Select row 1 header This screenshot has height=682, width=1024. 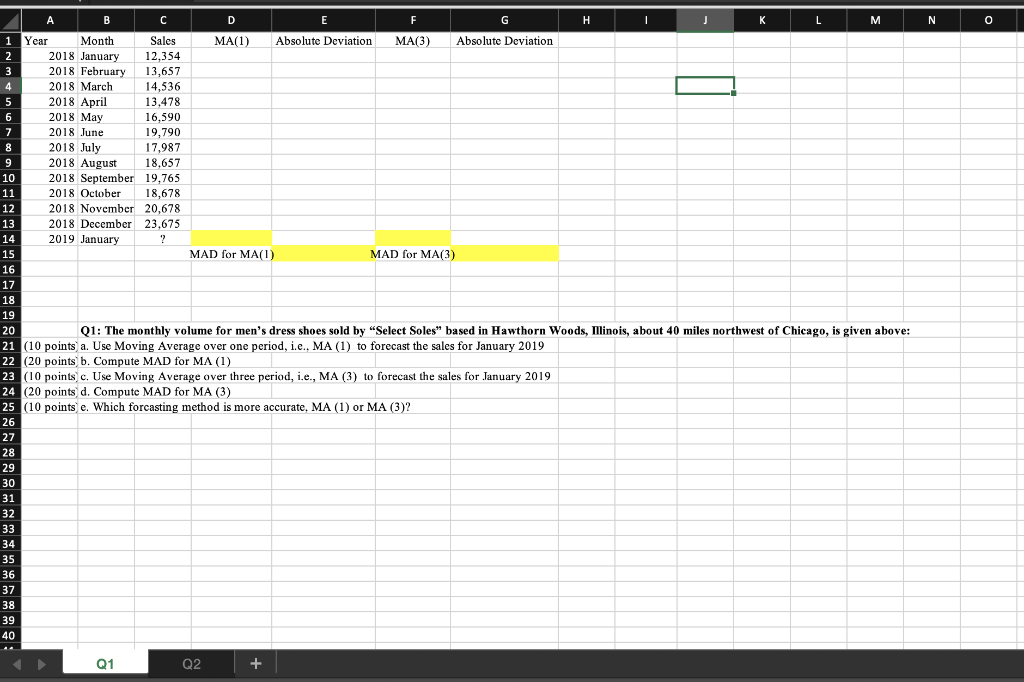click(x=8, y=41)
